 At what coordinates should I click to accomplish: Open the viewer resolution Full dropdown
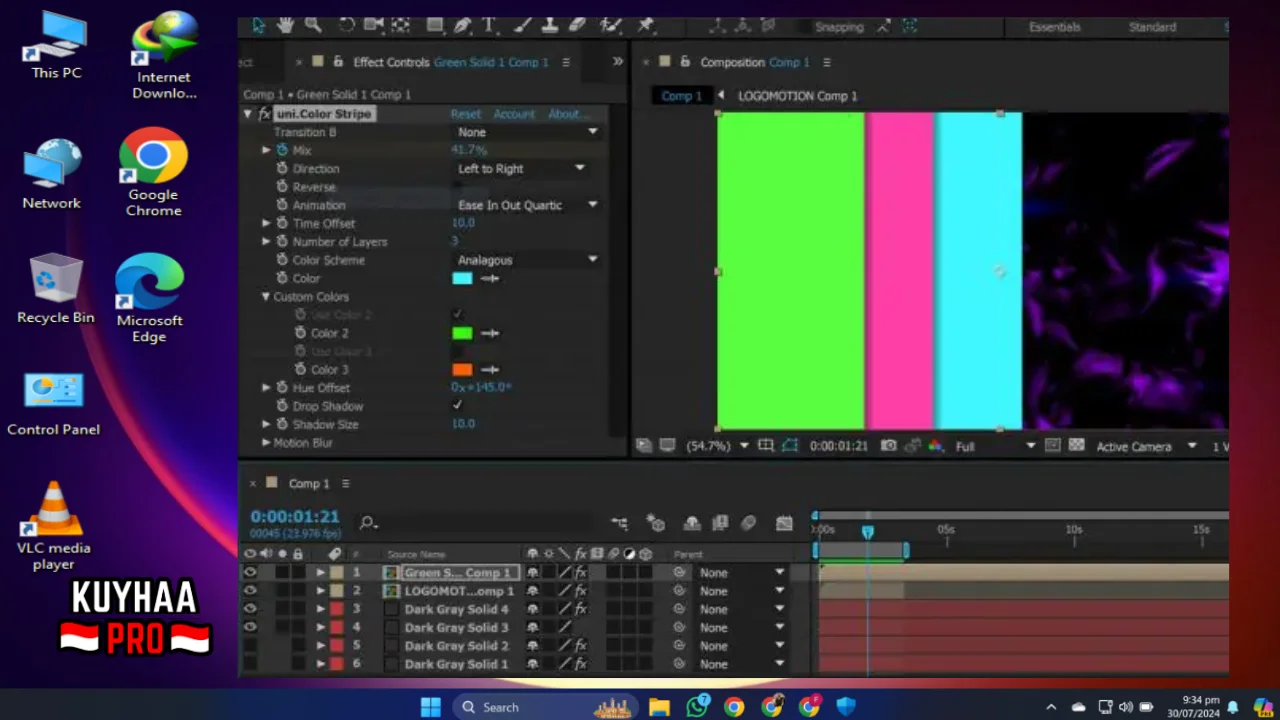pyautogui.click(x=995, y=446)
